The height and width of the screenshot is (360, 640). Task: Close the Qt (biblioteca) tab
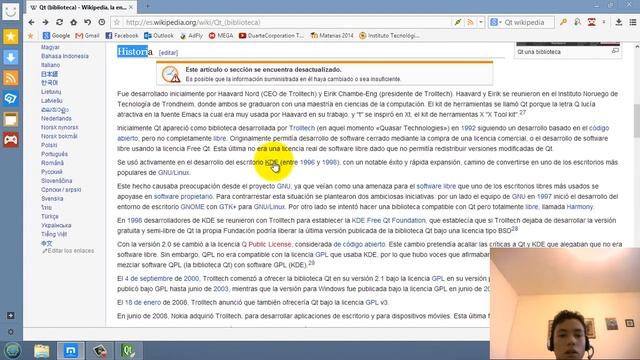[x=131, y=7]
